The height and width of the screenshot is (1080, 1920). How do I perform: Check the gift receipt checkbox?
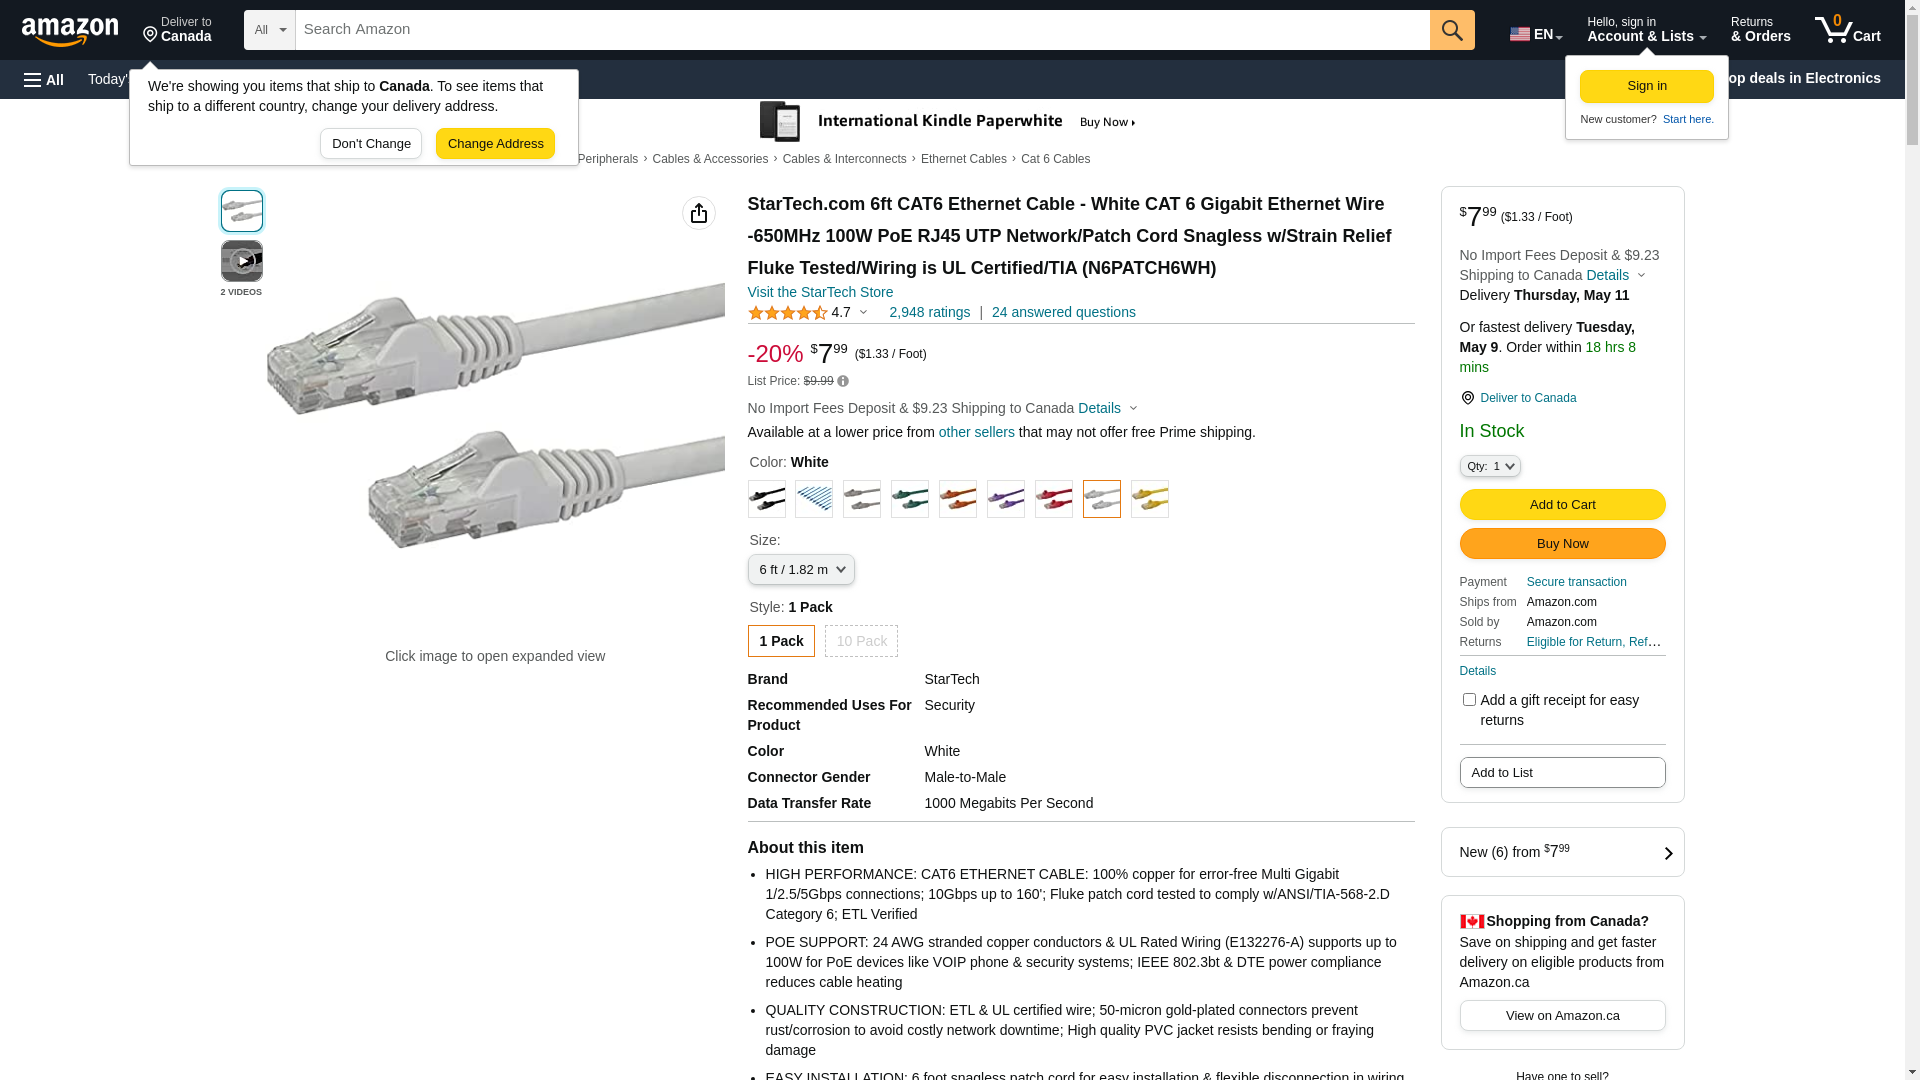pos(1469,700)
